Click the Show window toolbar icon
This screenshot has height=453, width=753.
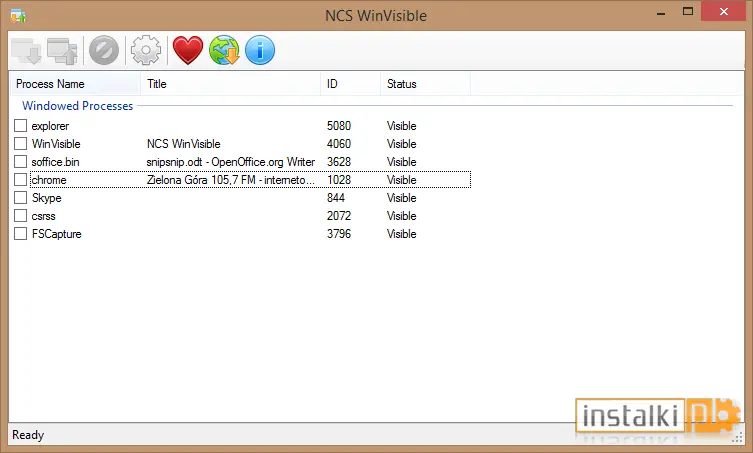click(62, 50)
